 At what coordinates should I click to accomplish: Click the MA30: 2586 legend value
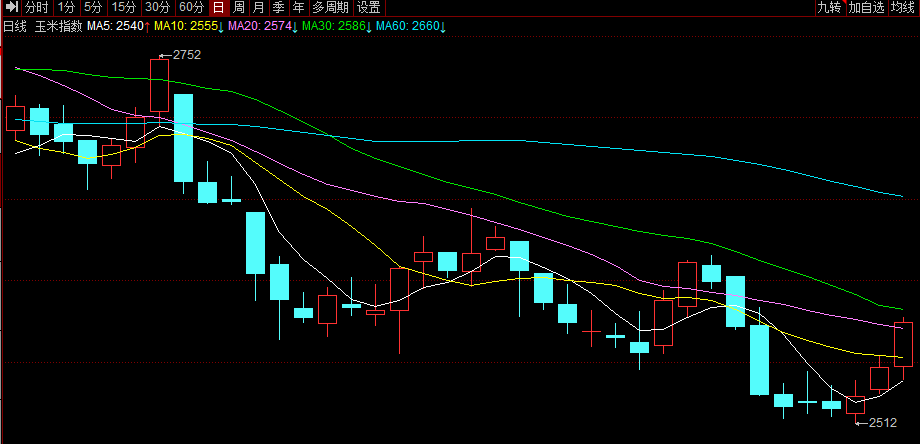click(x=337, y=26)
